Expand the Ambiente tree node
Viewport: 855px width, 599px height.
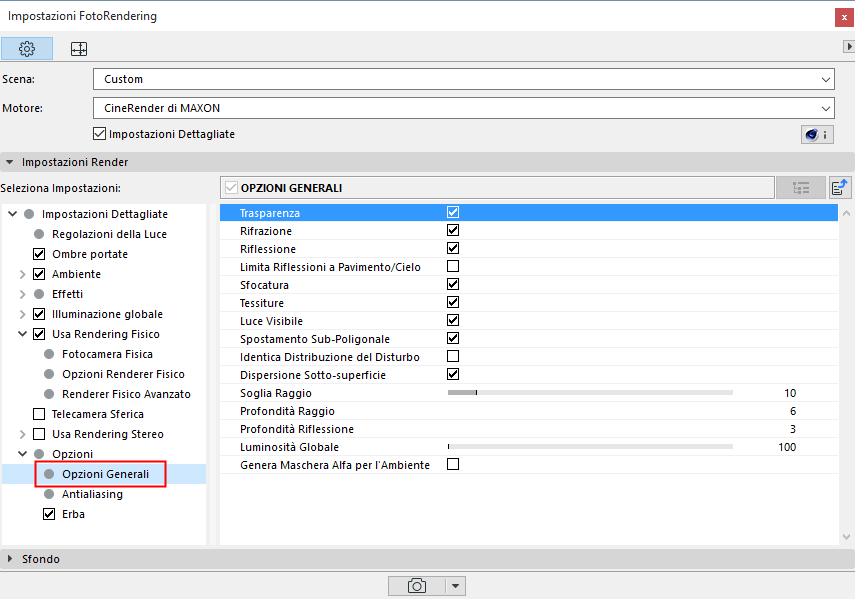pos(22,274)
